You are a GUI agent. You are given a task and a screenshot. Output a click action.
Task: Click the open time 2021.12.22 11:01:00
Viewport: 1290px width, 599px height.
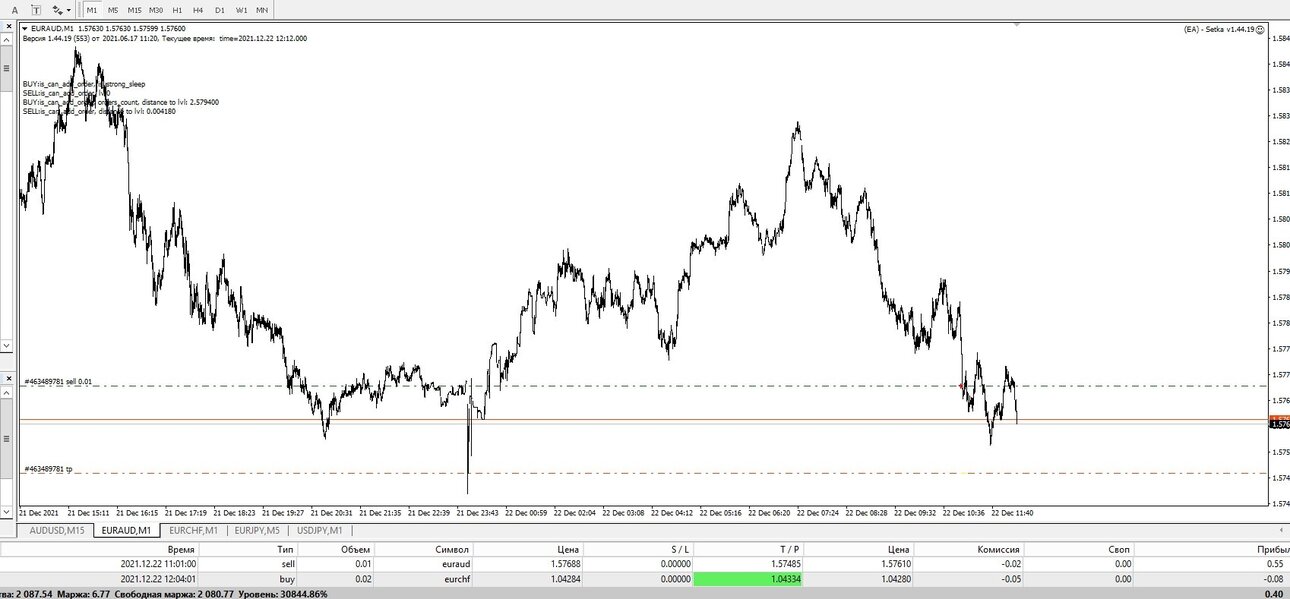pyautogui.click(x=158, y=564)
